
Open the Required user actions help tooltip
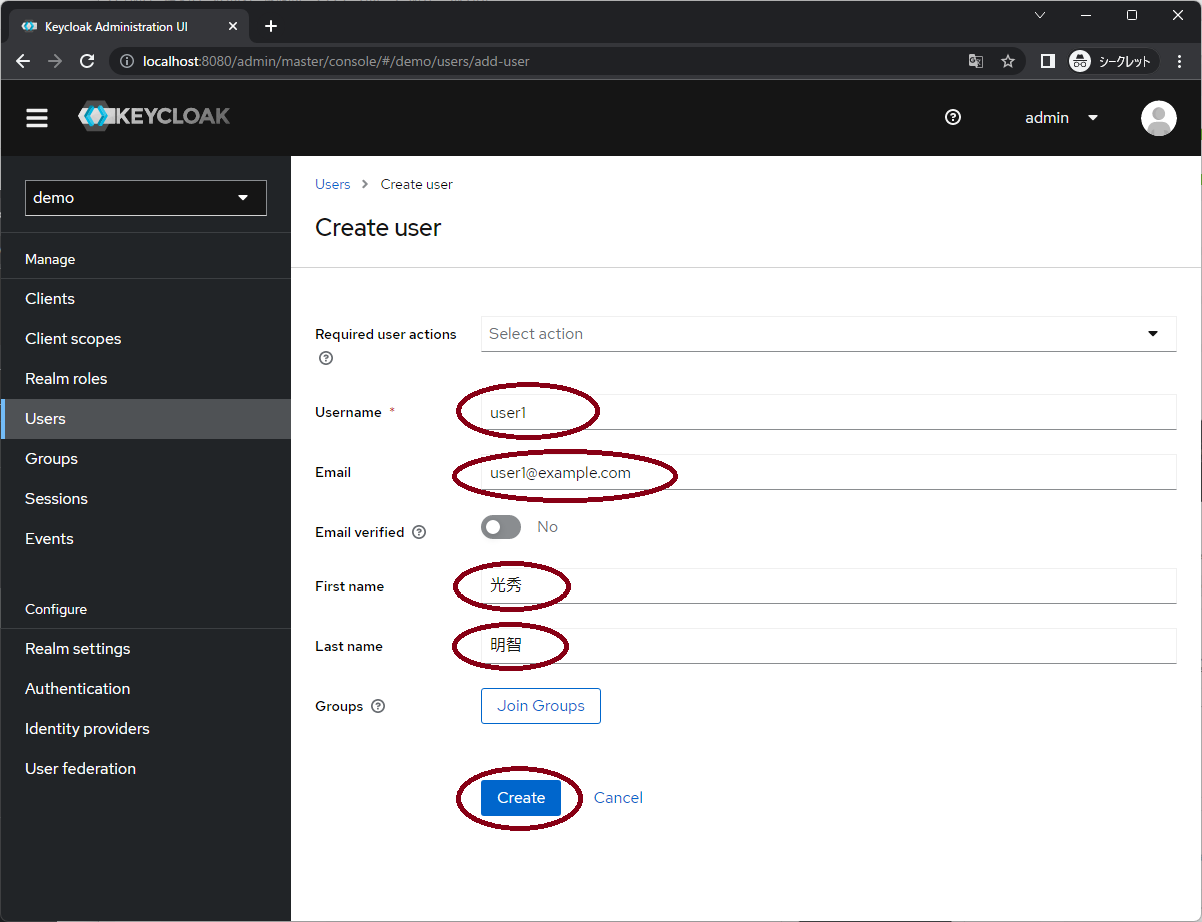(x=325, y=357)
